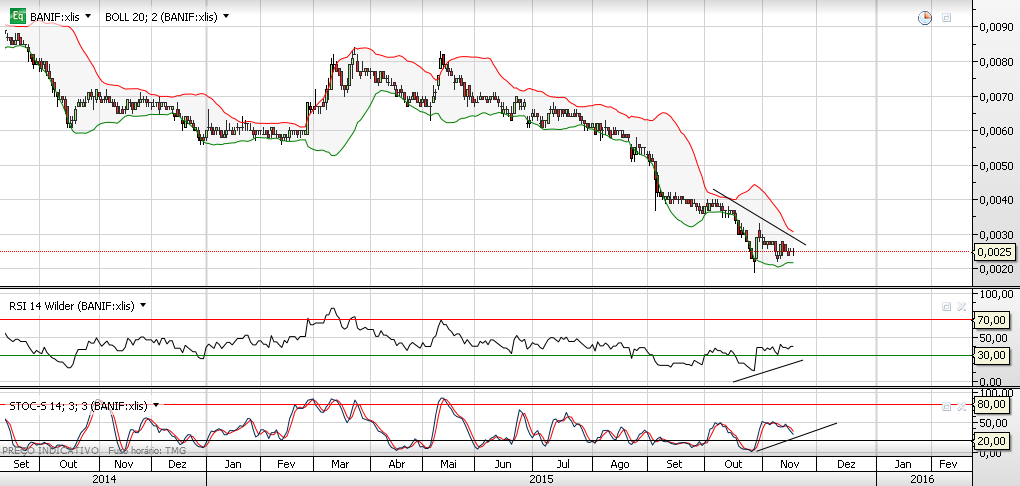Select the descending trendline on price chart
Viewport: 1020px width, 486px height.
760,217
